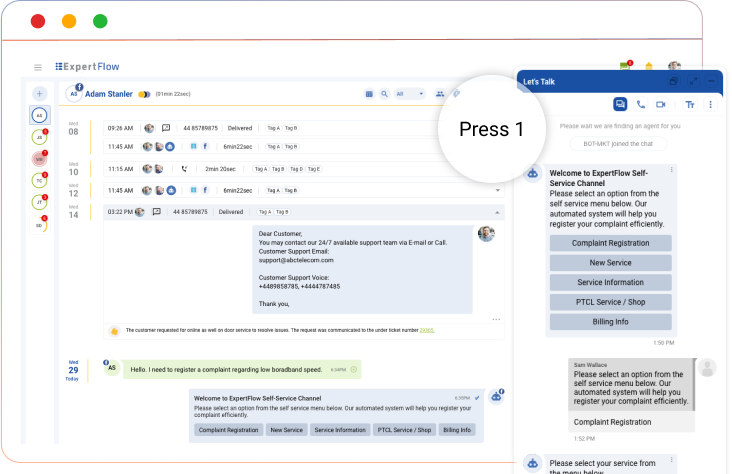Select the JT conversation in sidebar
This screenshot has width=732, height=474.
[x=40, y=202]
